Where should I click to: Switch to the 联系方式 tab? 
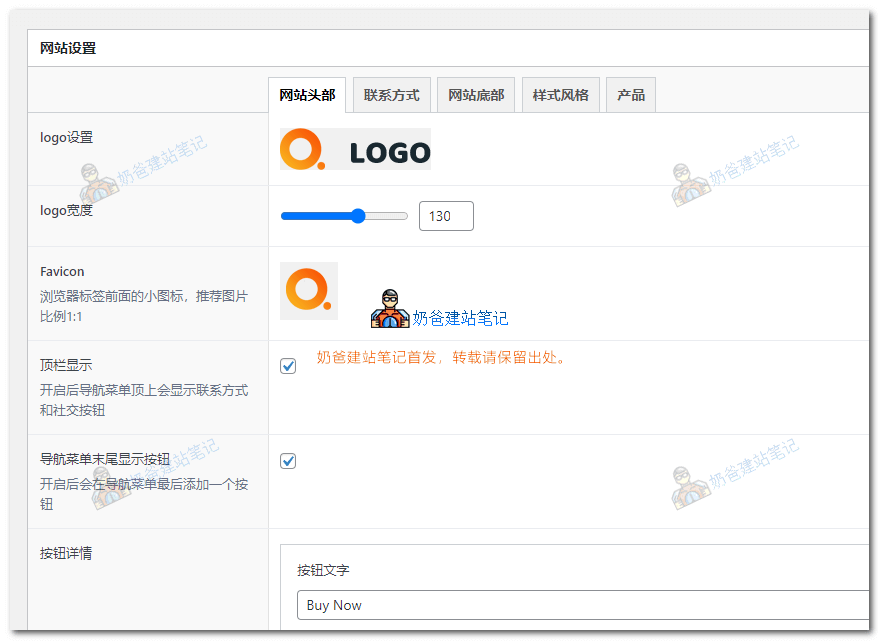(x=391, y=94)
